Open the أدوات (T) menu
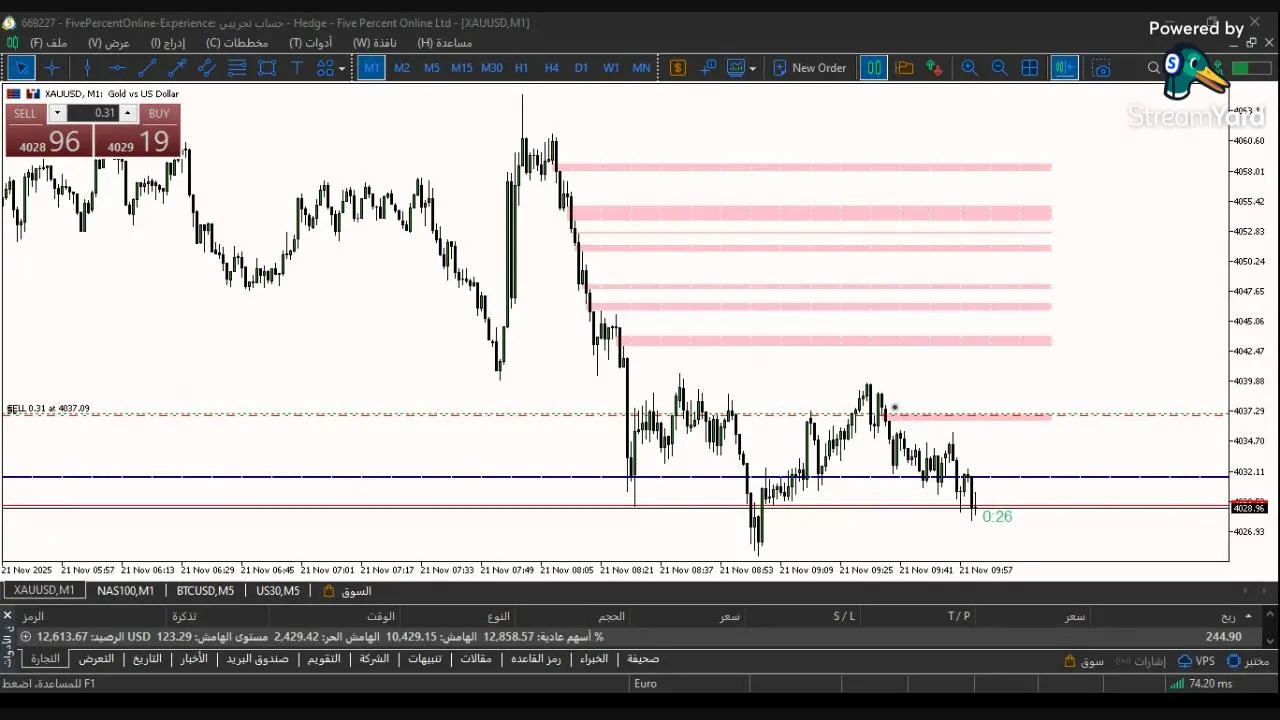The image size is (1280, 720). coord(311,43)
